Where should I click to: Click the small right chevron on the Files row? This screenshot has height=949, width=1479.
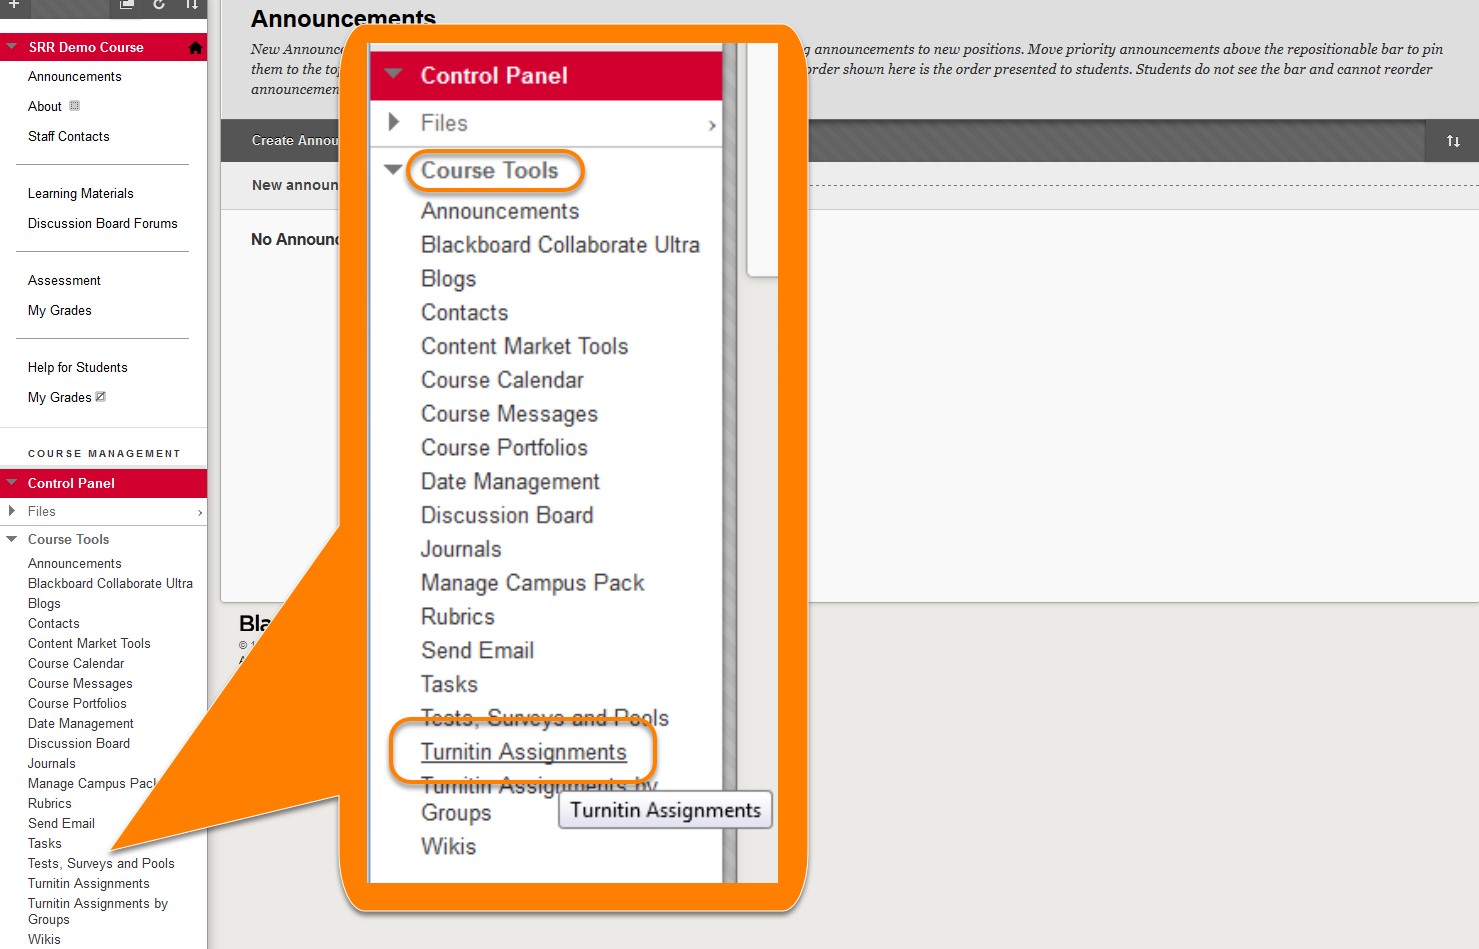point(200,512)
